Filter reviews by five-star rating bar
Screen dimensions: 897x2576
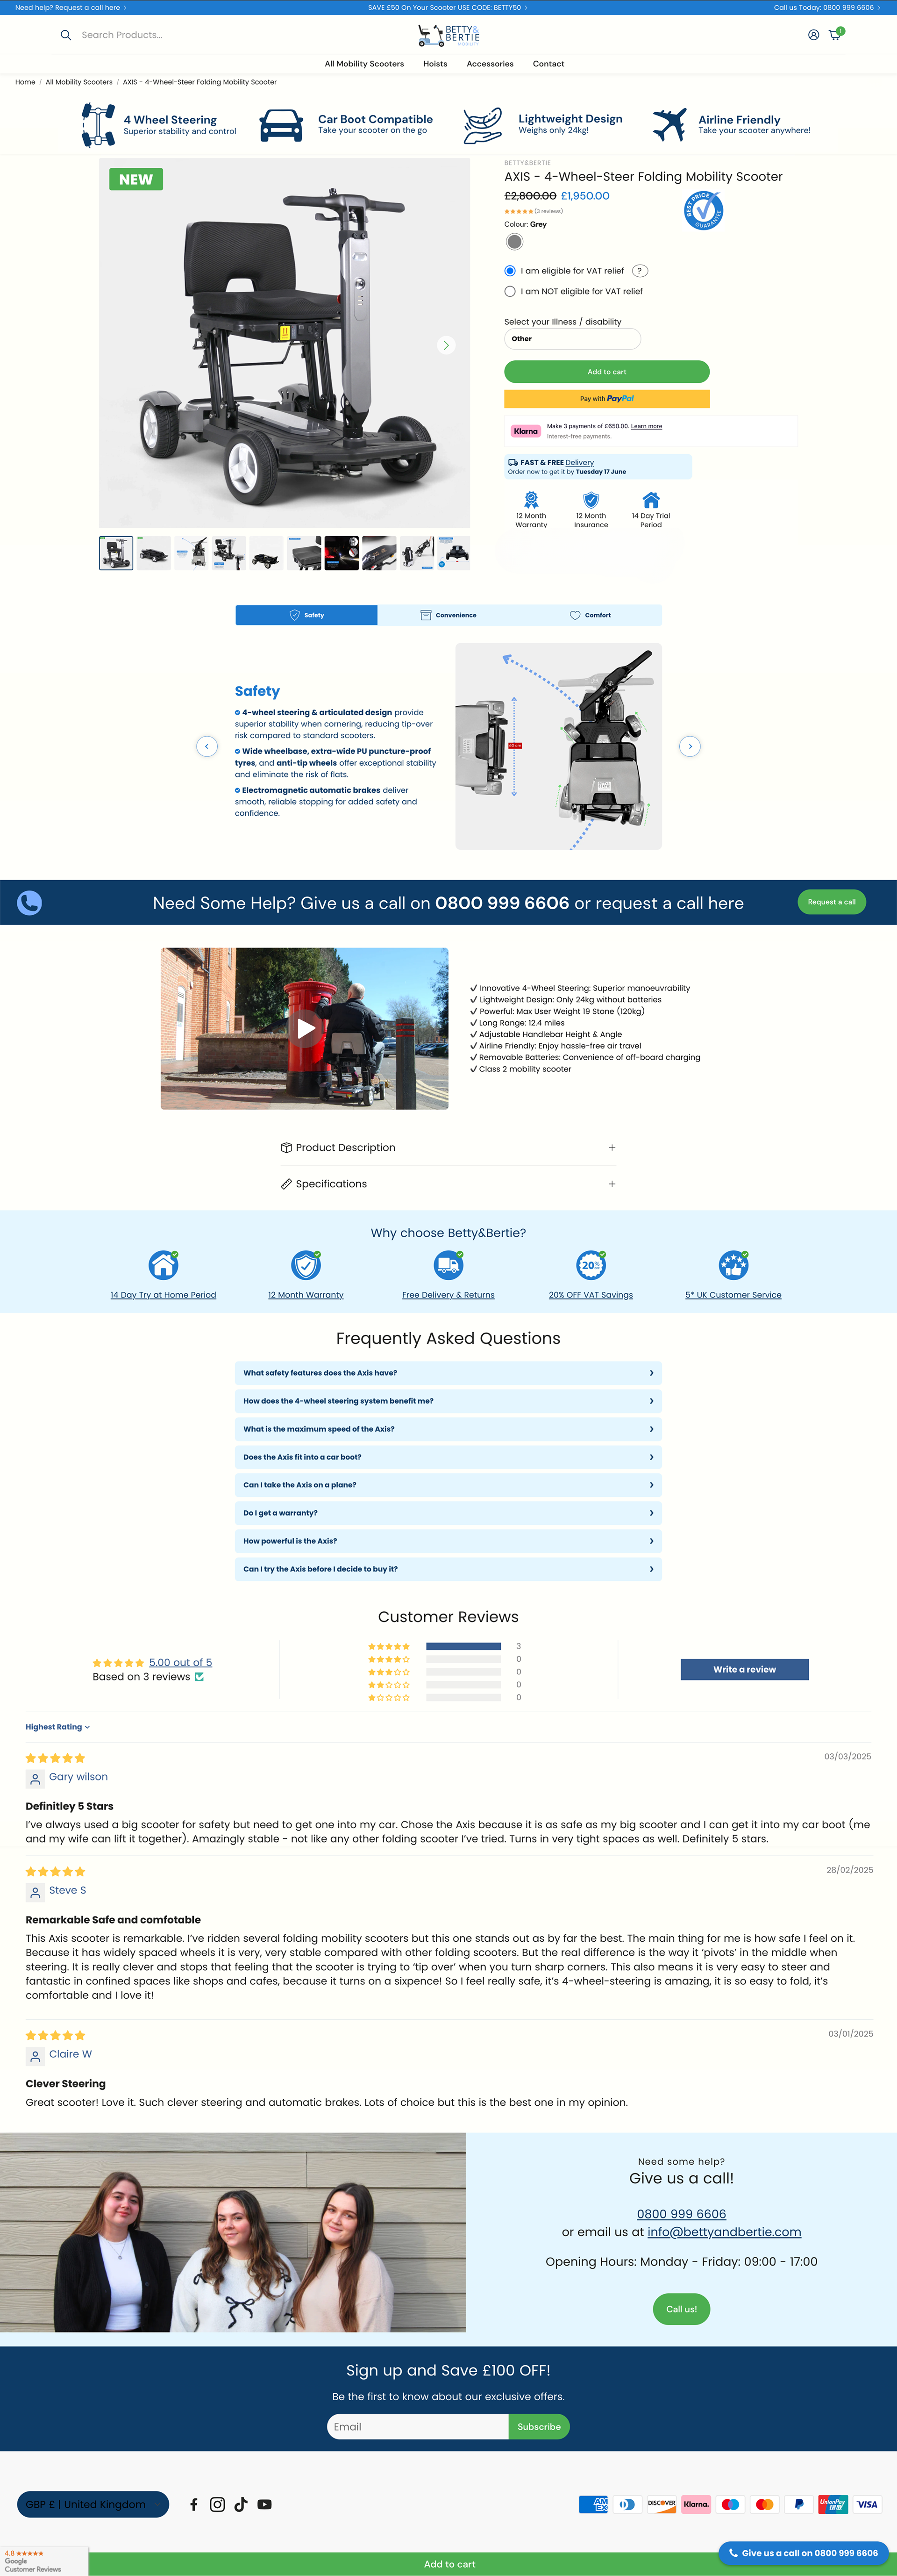coord(463,1646)
